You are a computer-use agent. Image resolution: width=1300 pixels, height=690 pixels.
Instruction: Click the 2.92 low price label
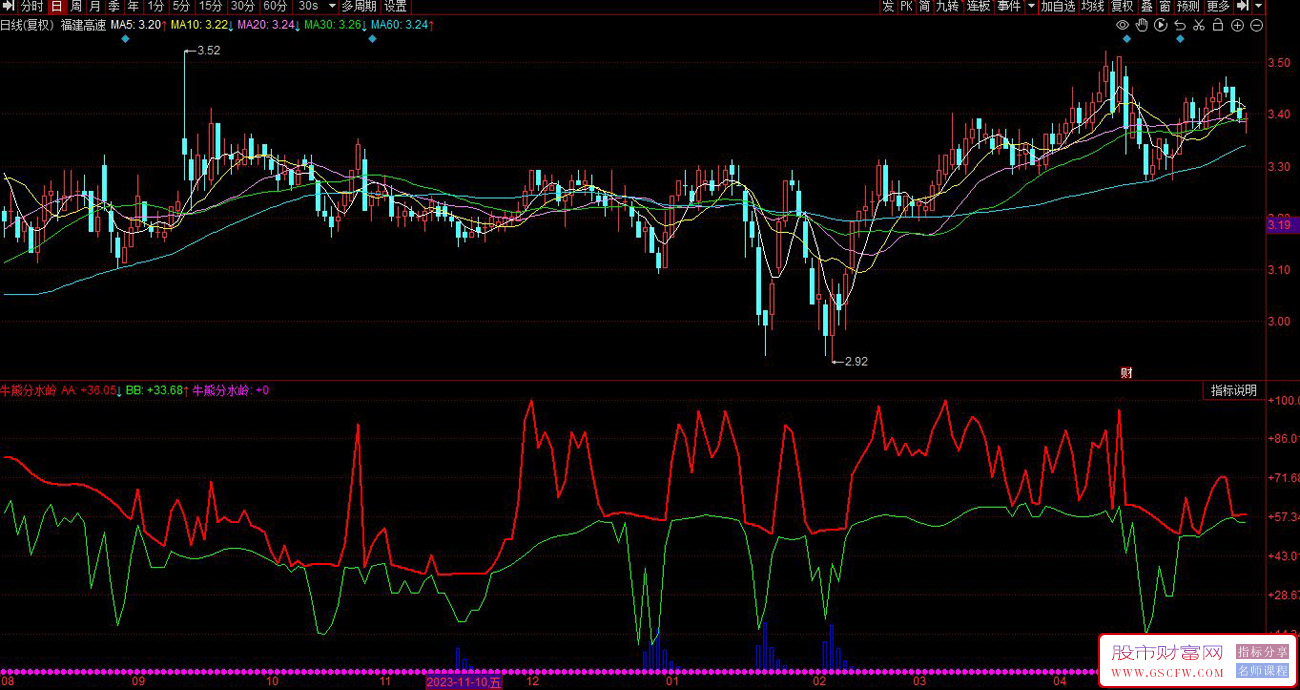click(856, 362)
